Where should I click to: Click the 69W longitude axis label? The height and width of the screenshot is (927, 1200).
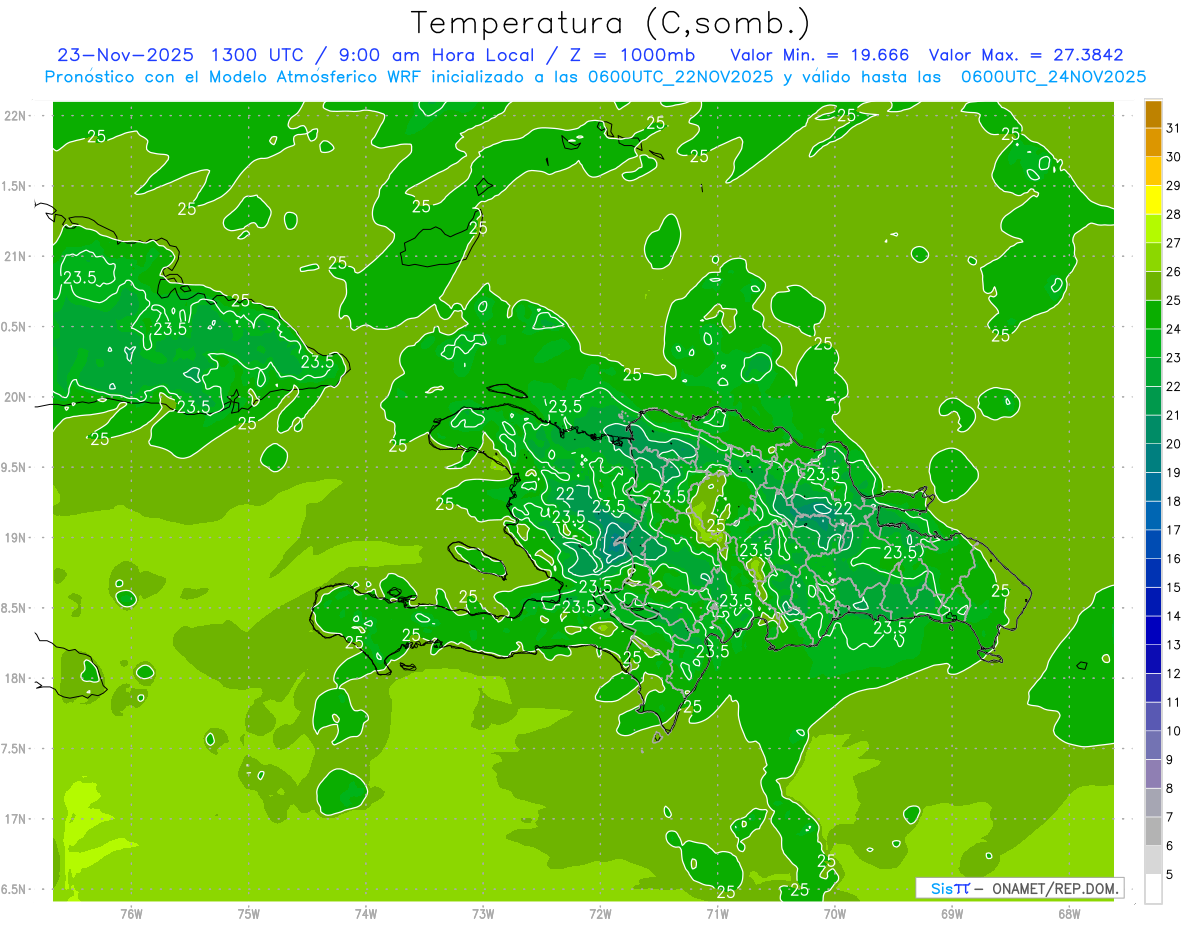point(952,914)
